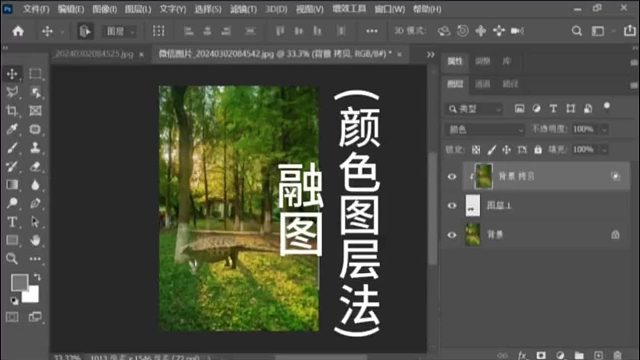
Task: Select the Rectangle shape tool
Action: pyautogui.click(x=12, y=240)
